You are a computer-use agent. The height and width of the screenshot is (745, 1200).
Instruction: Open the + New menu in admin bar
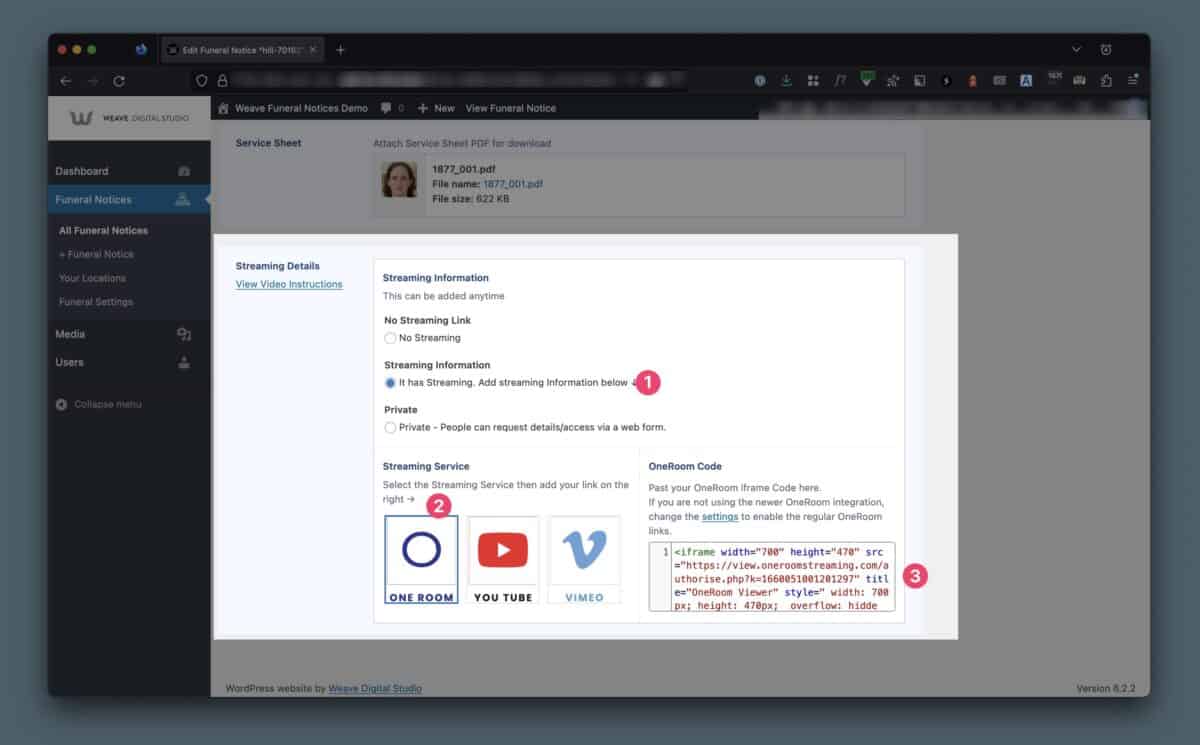(436, 108)
